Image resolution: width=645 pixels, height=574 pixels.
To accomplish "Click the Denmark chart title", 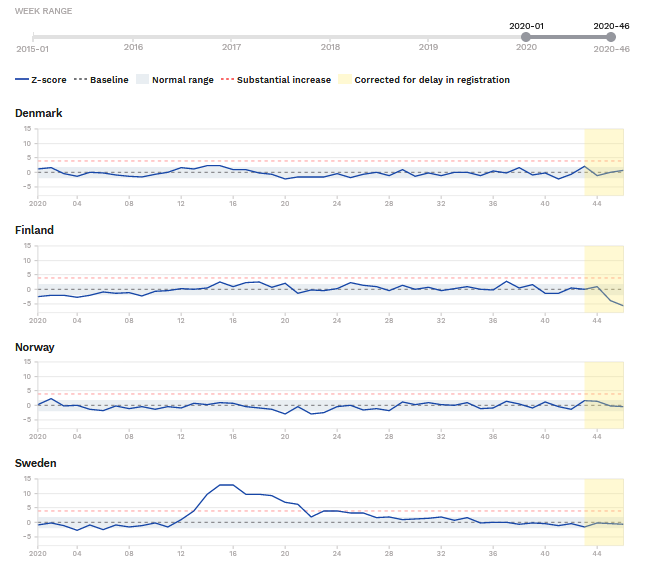I will [x=39, y=113].
